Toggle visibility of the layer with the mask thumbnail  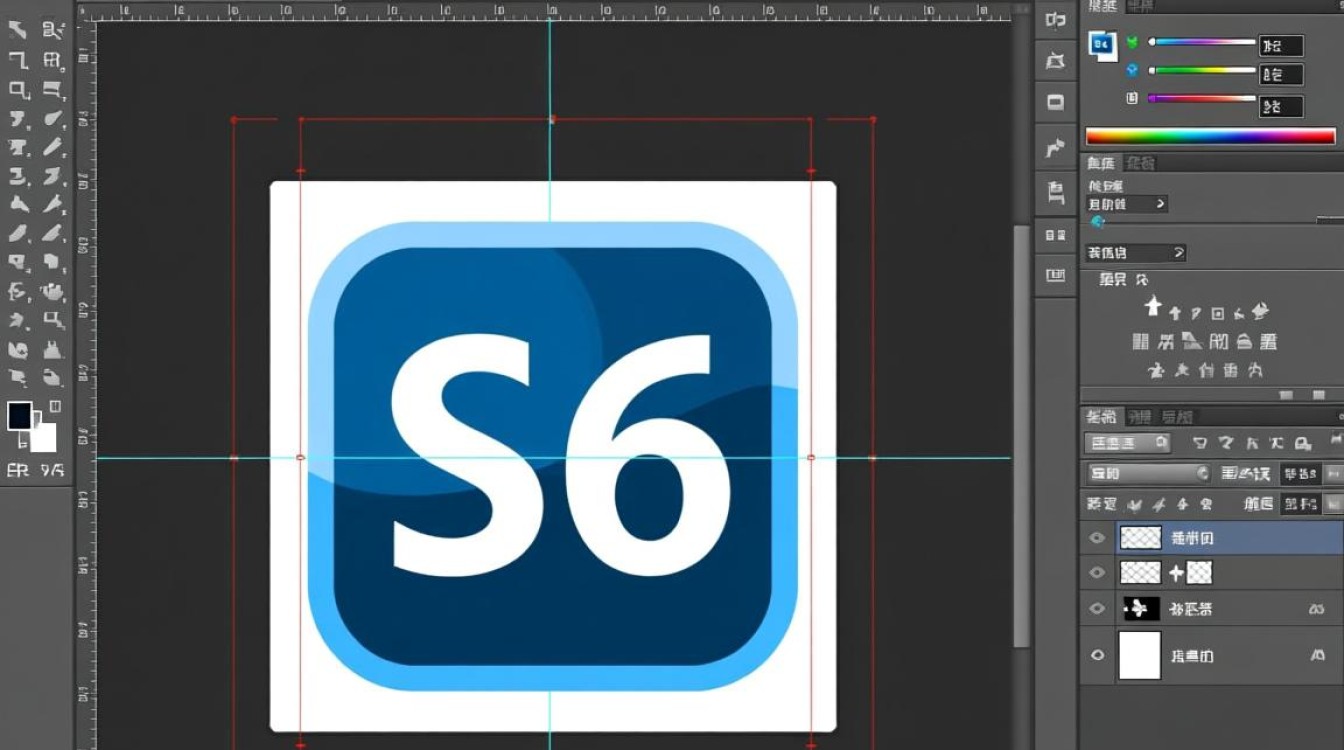pos(1097,573)
